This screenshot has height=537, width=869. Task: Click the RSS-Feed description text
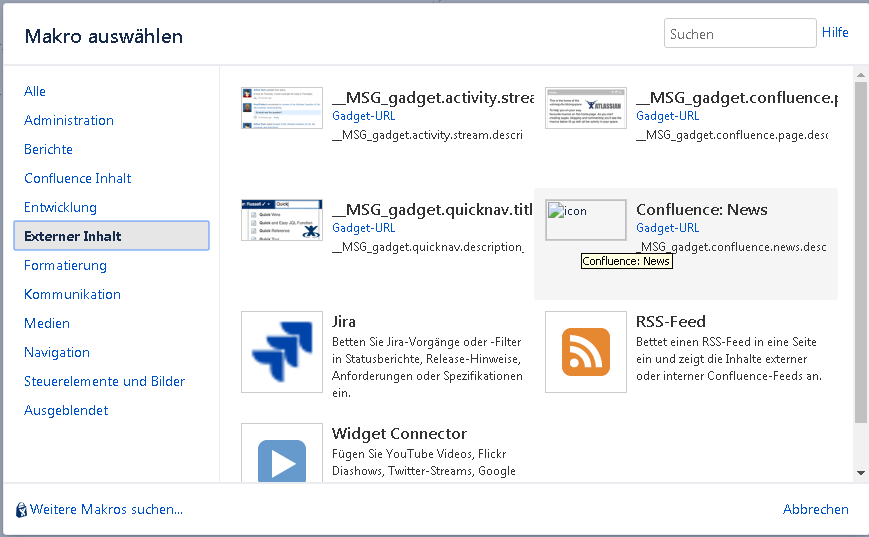click(x=729, y=359)
